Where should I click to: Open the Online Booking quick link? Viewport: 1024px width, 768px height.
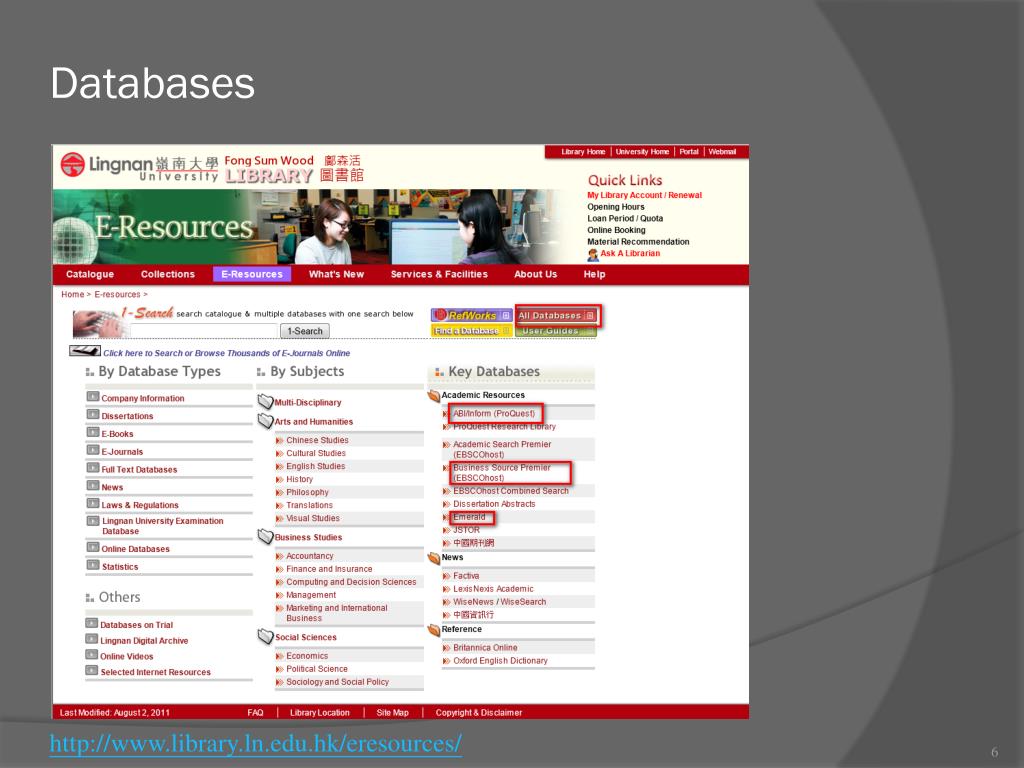point(616,230)
